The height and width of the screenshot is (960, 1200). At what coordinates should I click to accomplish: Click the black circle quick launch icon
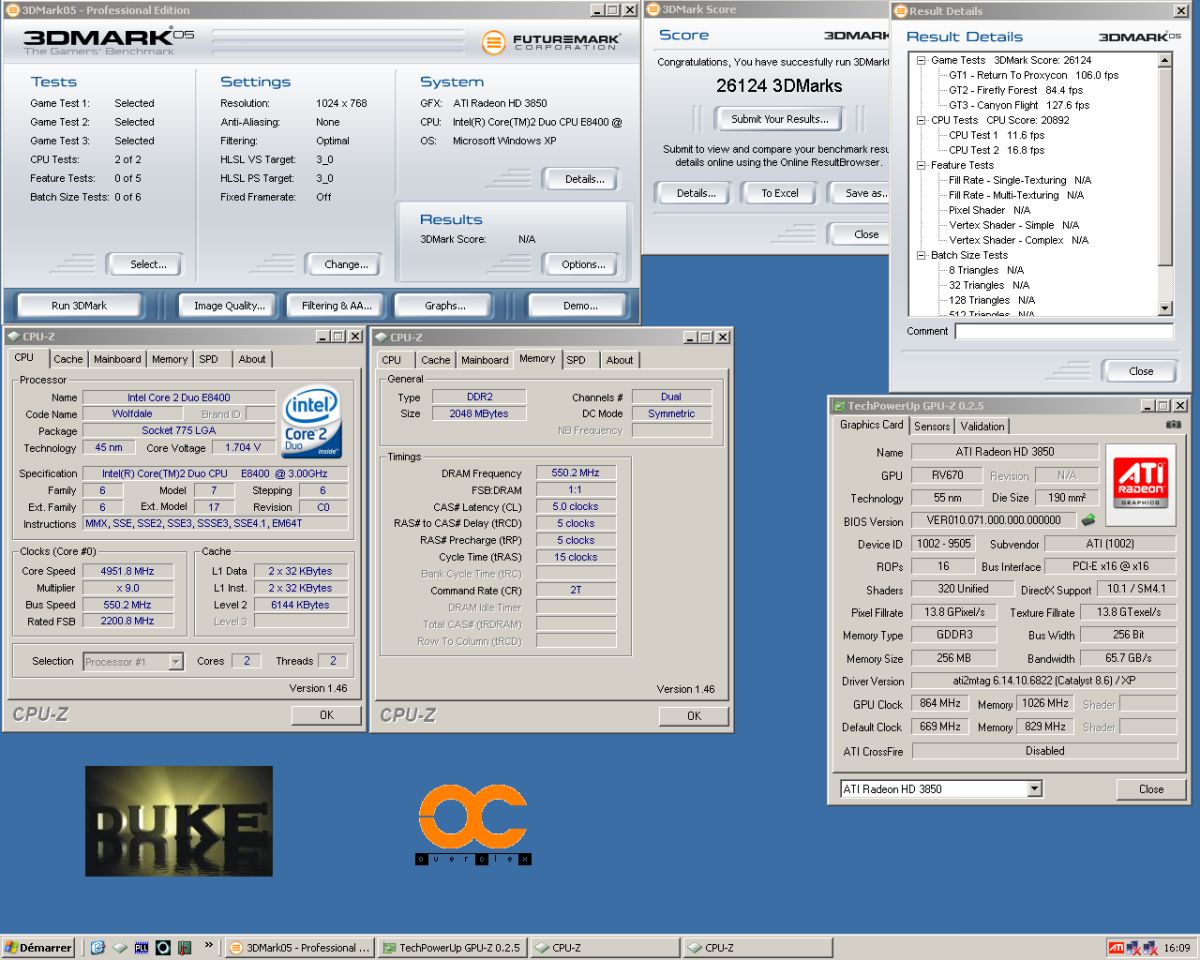pos(162,947)
